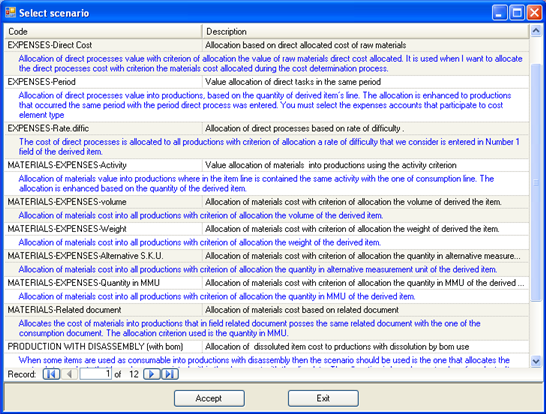This screenshot has width=546, height=414.
Task: Click blue detail text under MATERIALS-Related document
Action: (249, 328)
